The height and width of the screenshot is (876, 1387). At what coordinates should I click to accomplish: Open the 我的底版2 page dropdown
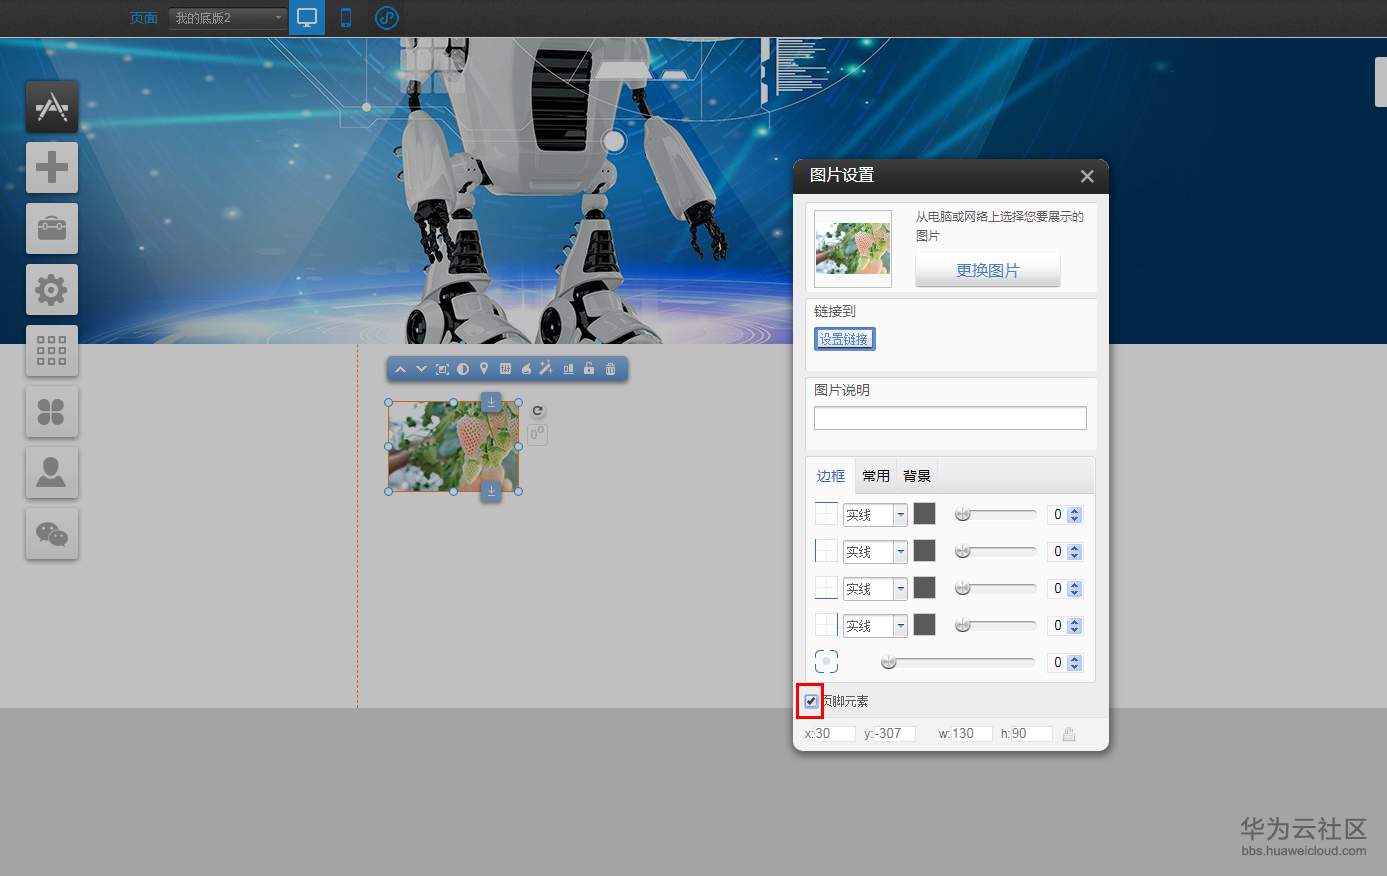[x=227, y=18]
